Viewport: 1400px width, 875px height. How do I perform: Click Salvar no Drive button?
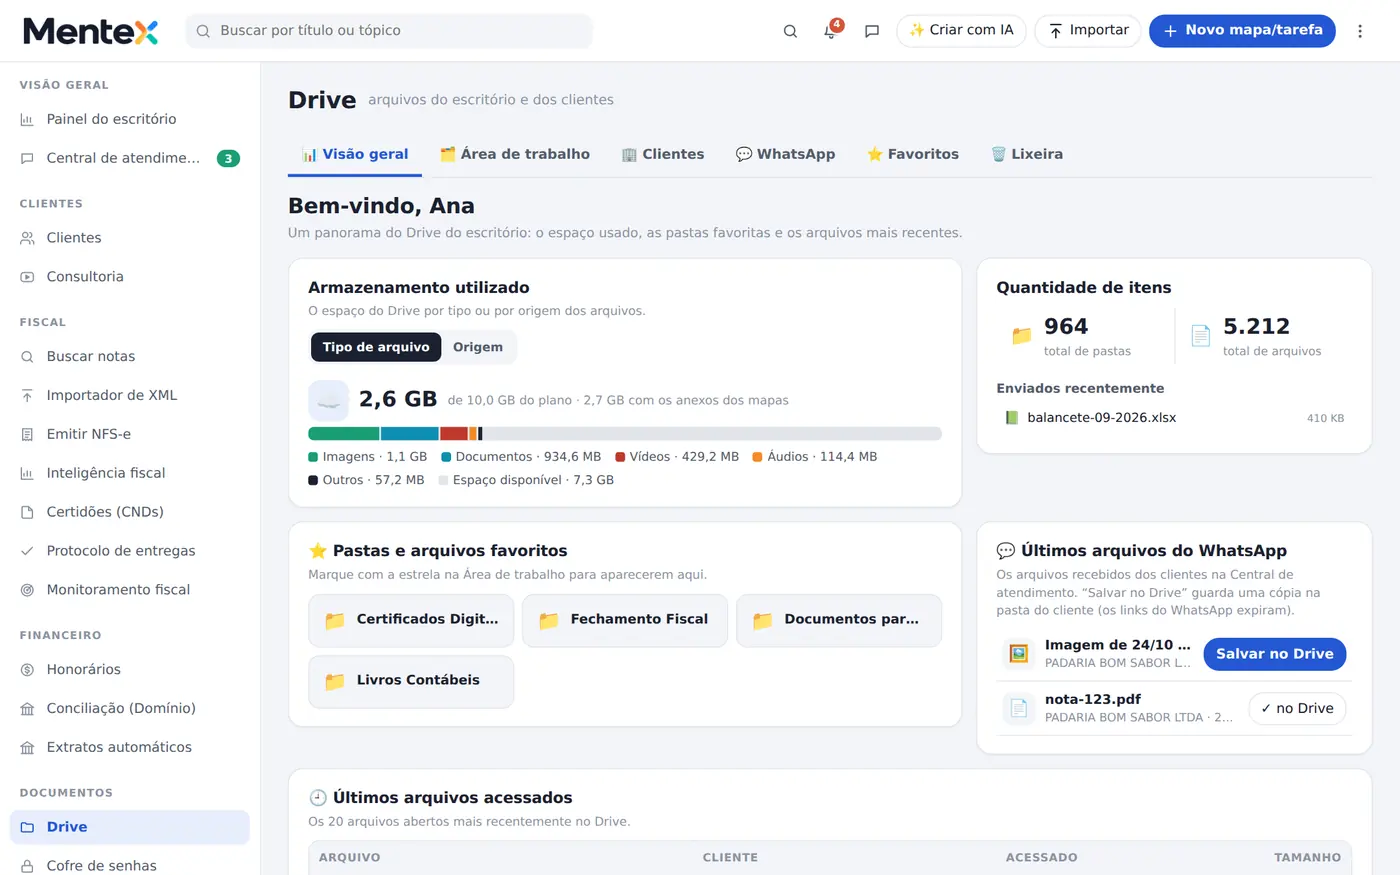[1275, 654]
